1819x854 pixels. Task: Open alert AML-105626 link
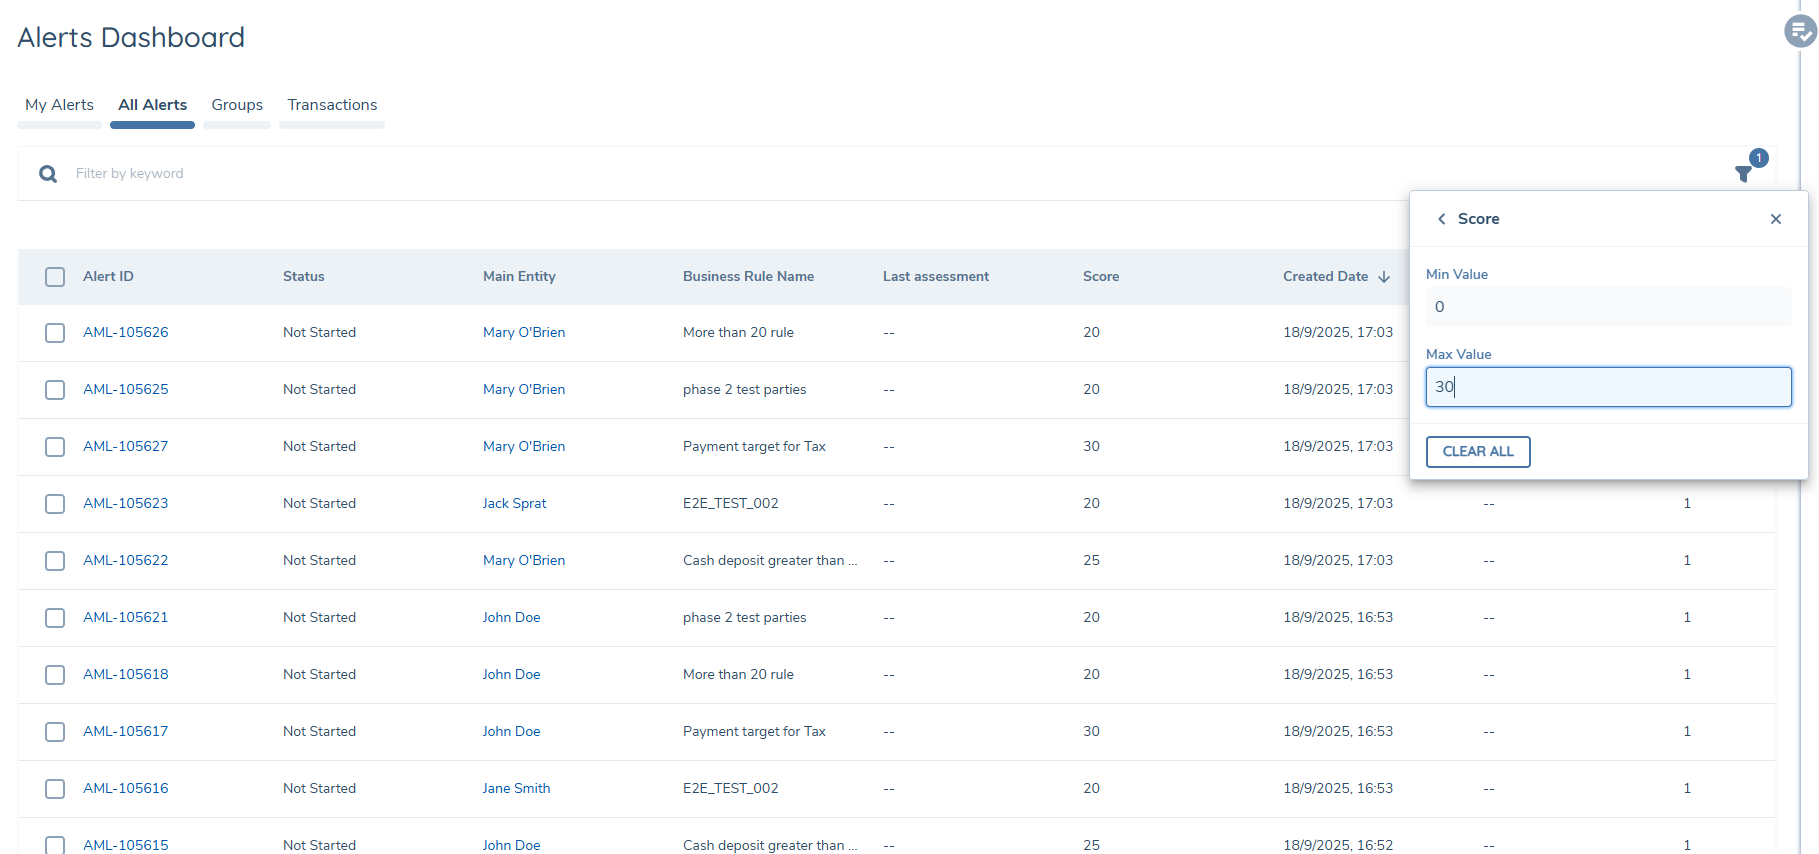pos(126,333)
